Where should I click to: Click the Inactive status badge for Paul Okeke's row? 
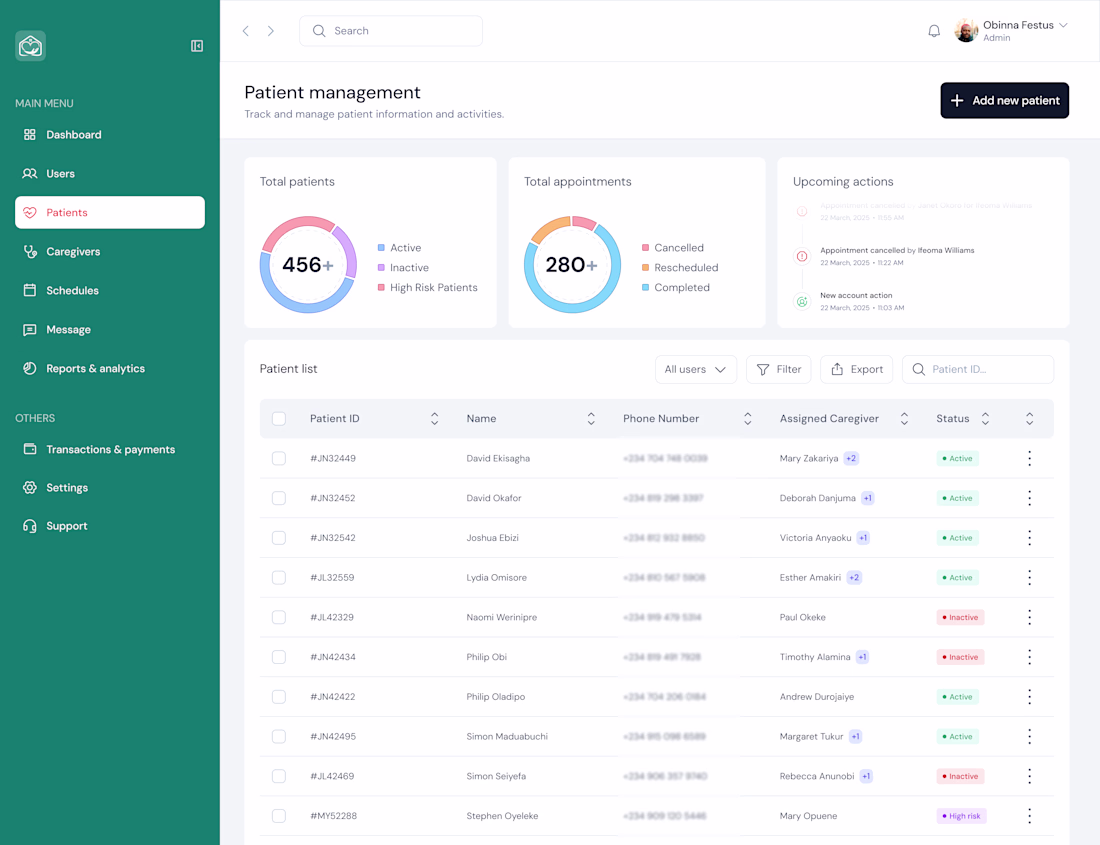pos(960,617)
